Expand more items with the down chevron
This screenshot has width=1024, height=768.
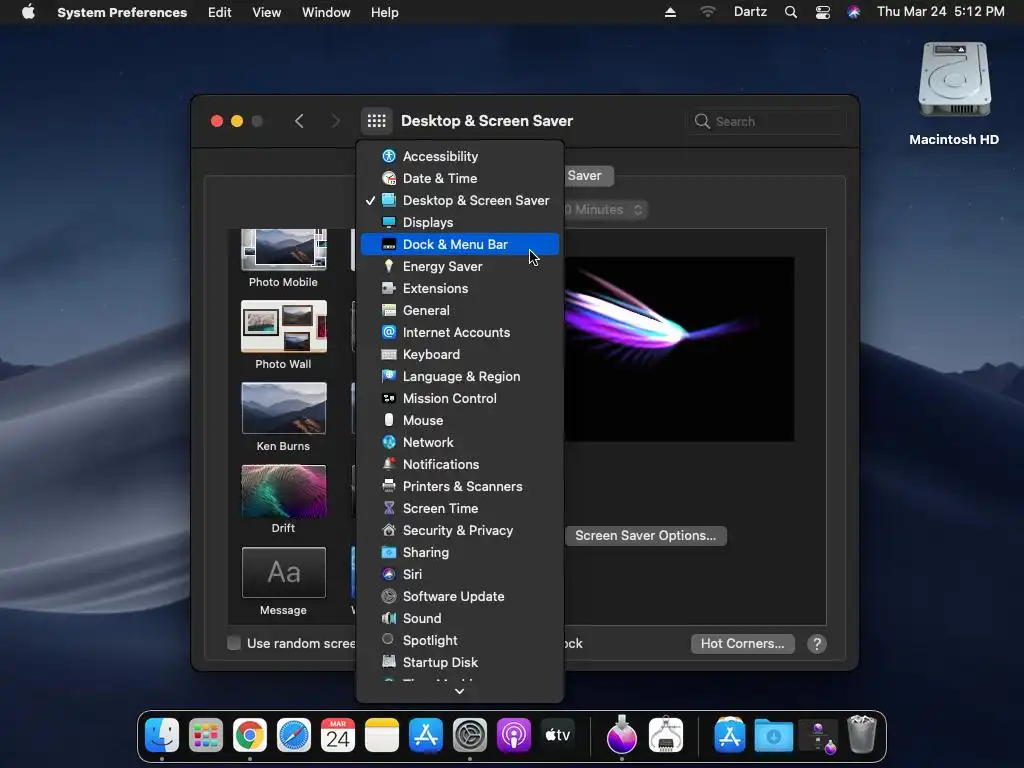[x=460, y=691]
